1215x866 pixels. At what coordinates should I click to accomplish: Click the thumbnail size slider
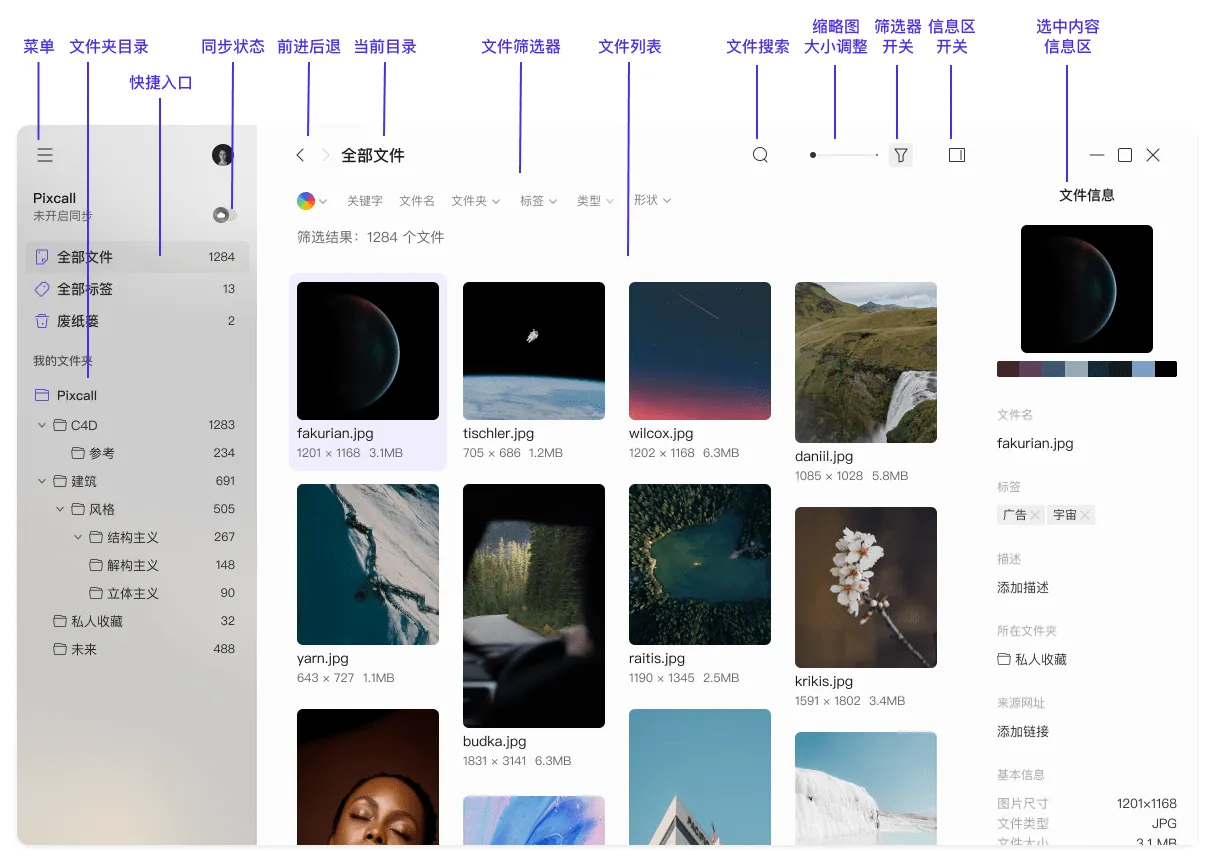point(845,155)
